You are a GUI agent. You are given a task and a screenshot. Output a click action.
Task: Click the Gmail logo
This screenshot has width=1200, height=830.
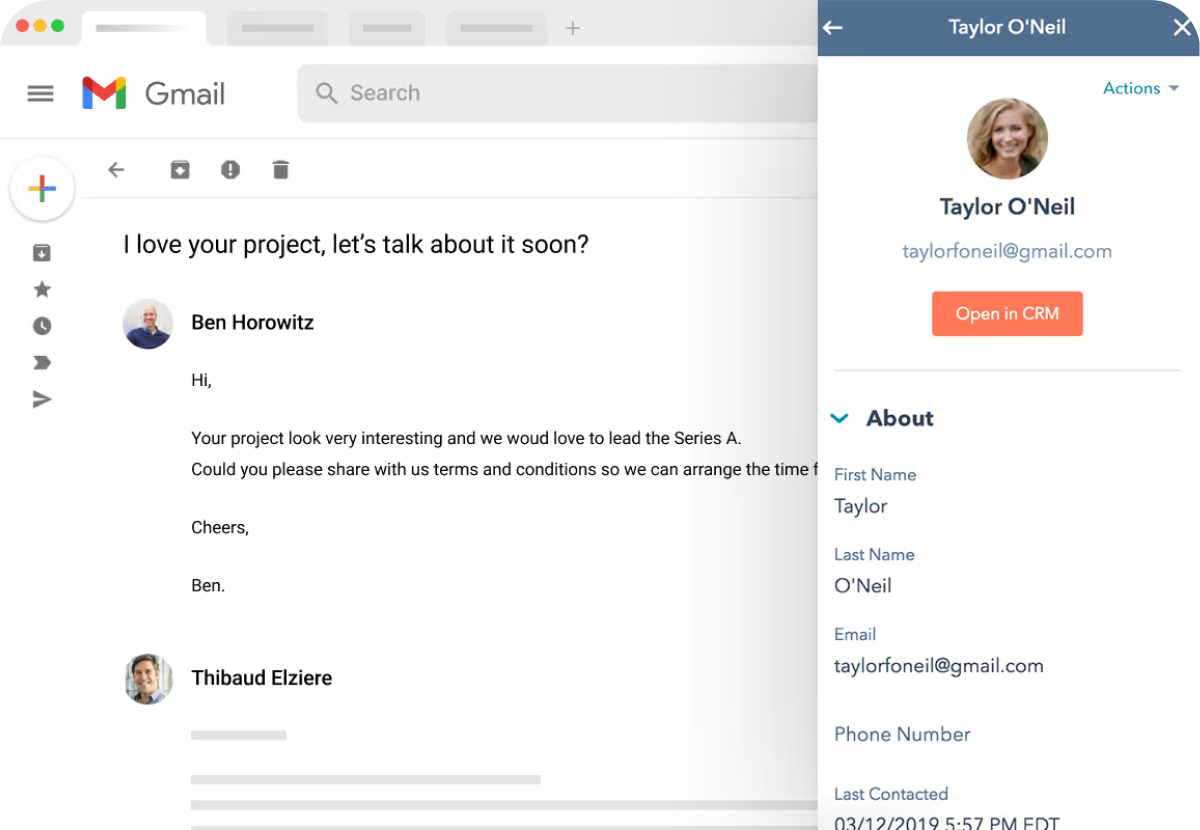point(154,93)
